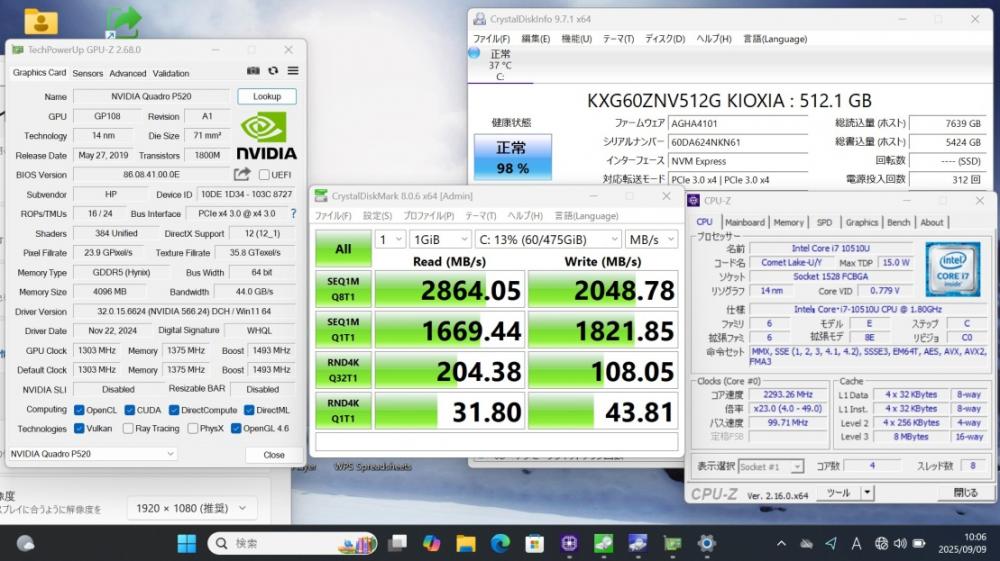The height and width of the screenshot is (561, 1000).
Task: Open the test count dropdown showing 1 in CrystalDiskMark
Action: 390,240
